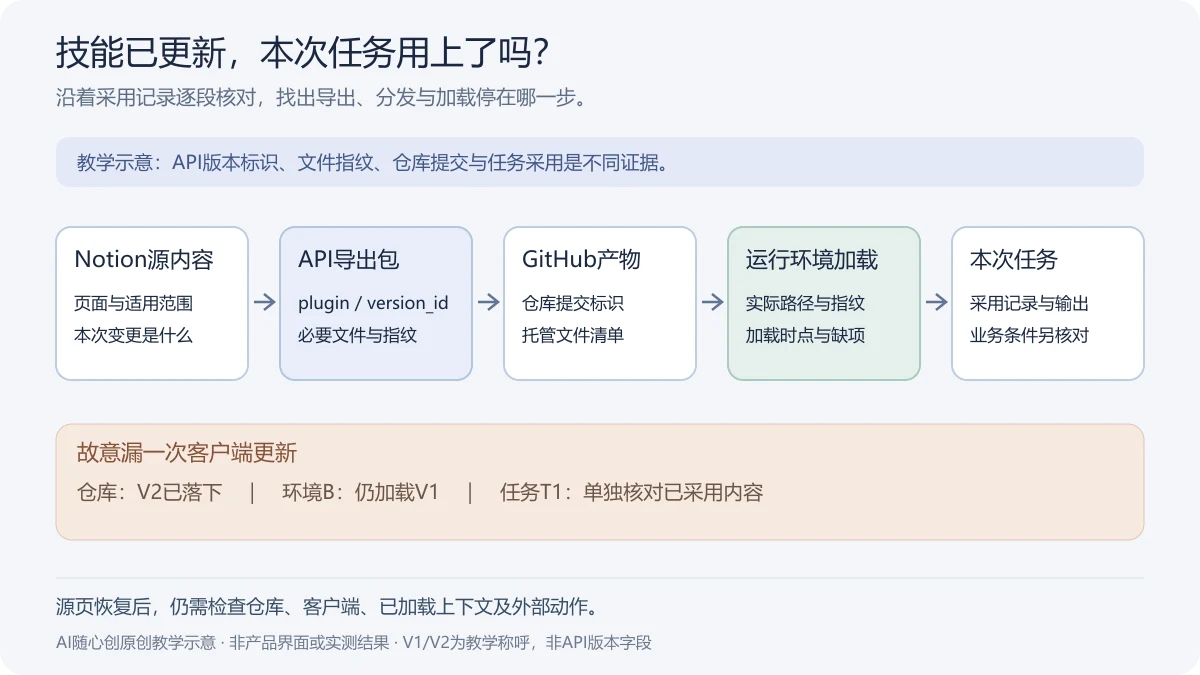Select the 本次任务 card heading
Screen dimensions: 1200x675
[x=1014, y=260]
